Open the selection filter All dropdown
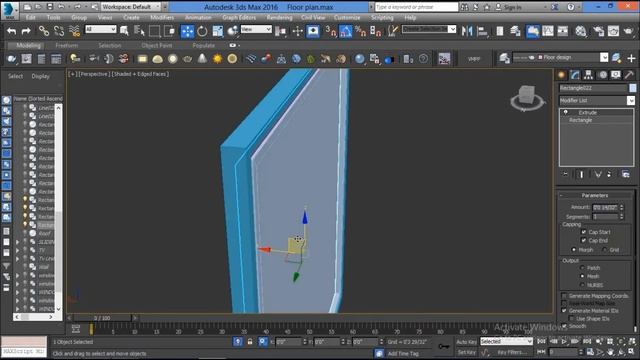 tap(101, 29)
